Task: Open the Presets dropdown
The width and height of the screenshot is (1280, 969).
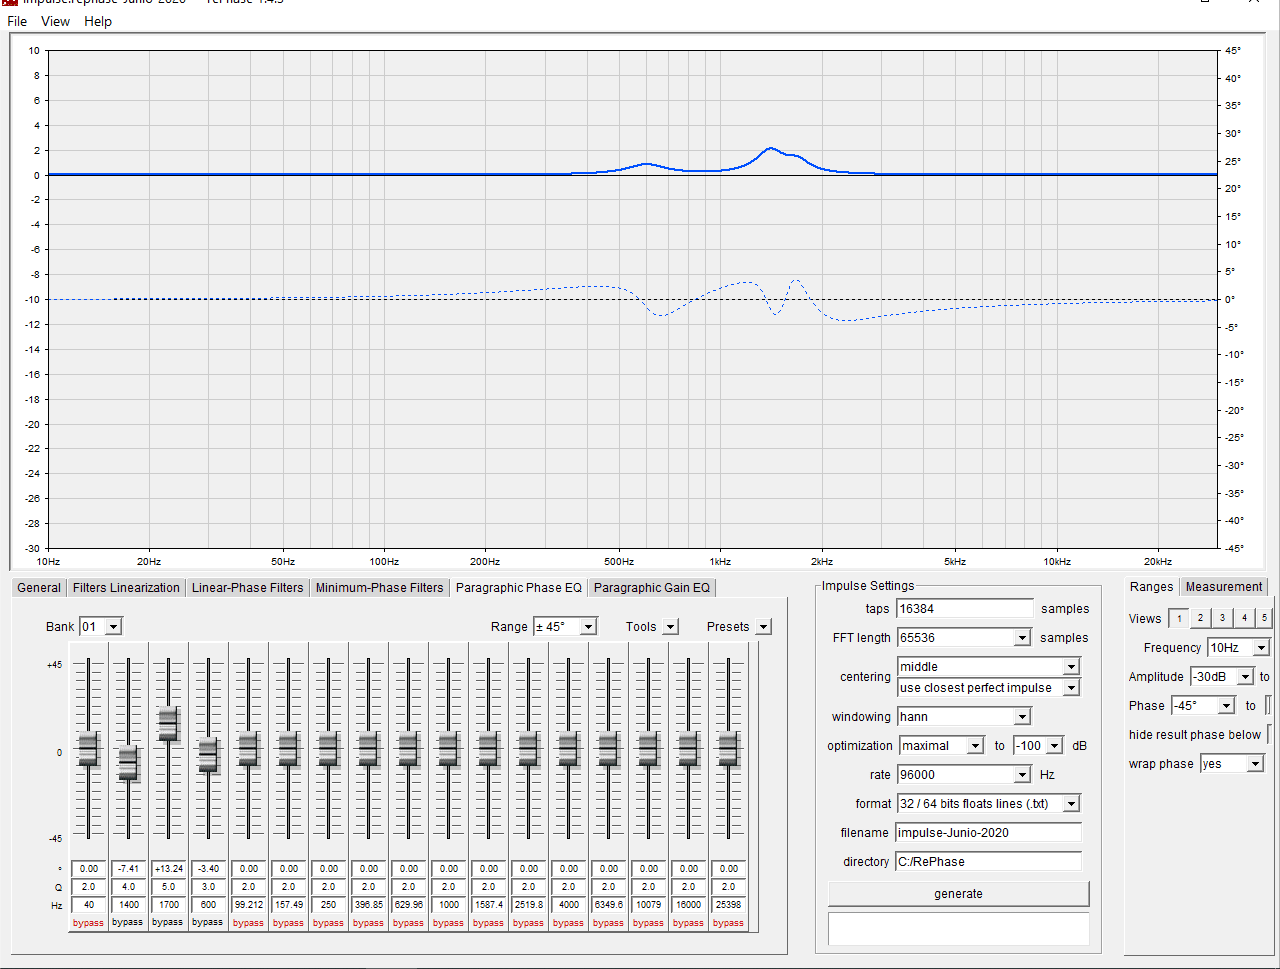Action: click(x=763, y=627)
